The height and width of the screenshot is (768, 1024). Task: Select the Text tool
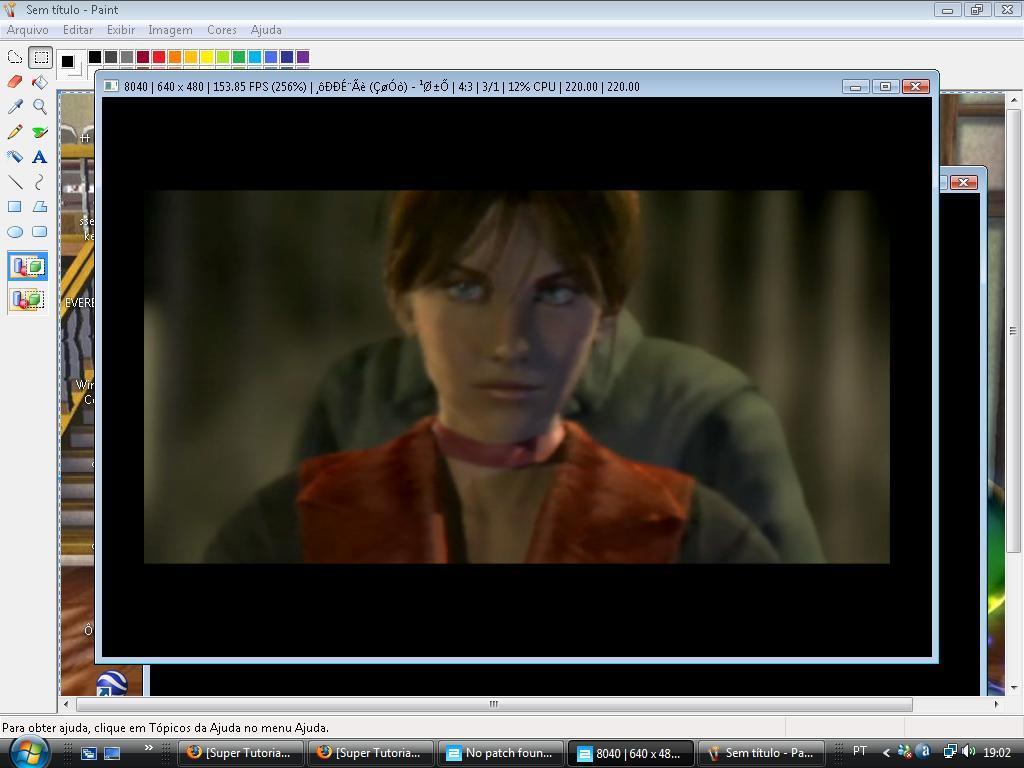[x=40, y=157]
